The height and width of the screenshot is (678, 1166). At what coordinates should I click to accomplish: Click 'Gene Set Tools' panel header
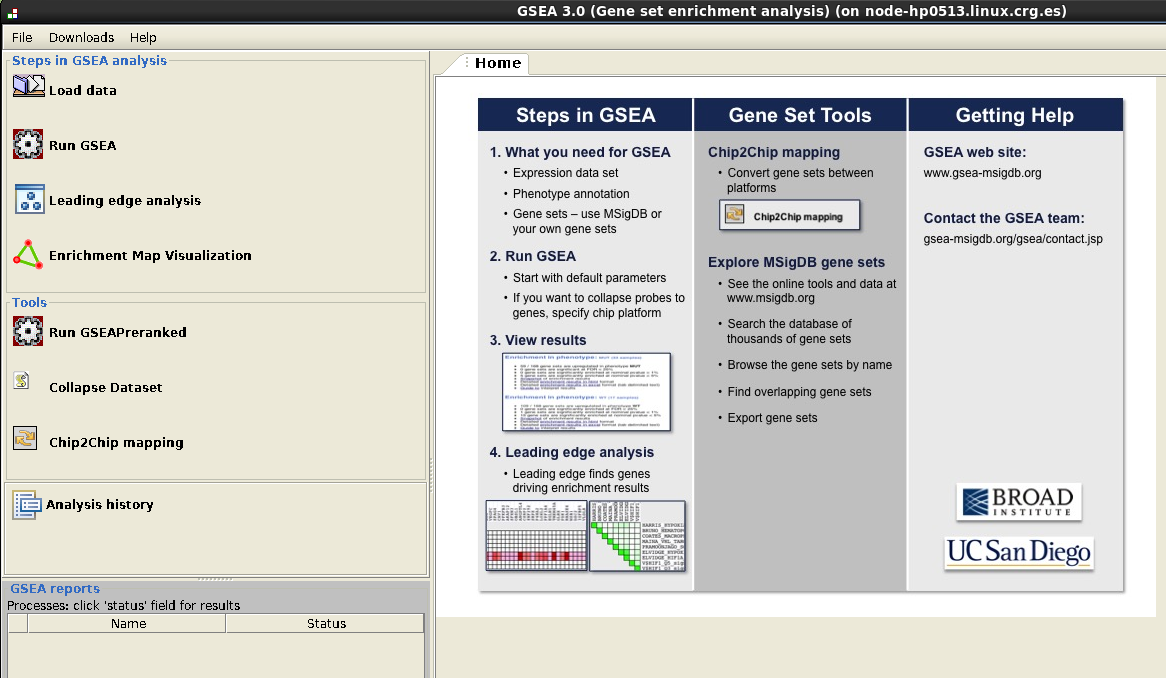pos(800,115)
